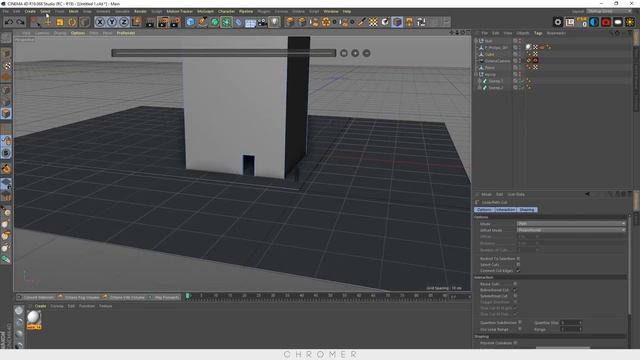Viewport: 640px width, 360px height.
Task: Switch to Polygons mode
Action: coord(6,113)
